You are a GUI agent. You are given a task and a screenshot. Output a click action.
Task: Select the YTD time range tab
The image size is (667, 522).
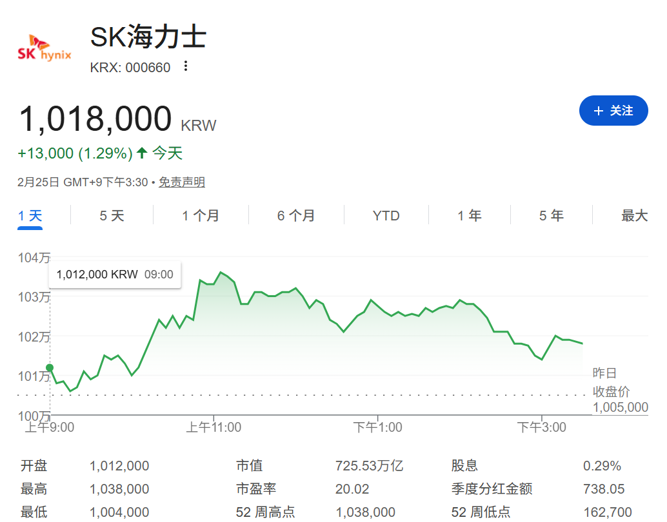pos(386,215)
